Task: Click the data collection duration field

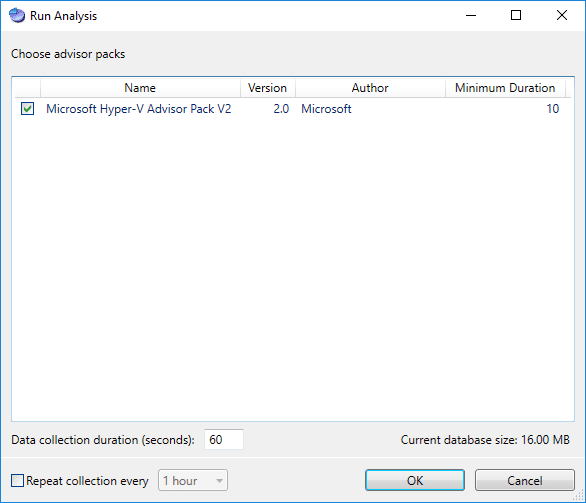Action: pyautogui.click(x=224, y=440)
